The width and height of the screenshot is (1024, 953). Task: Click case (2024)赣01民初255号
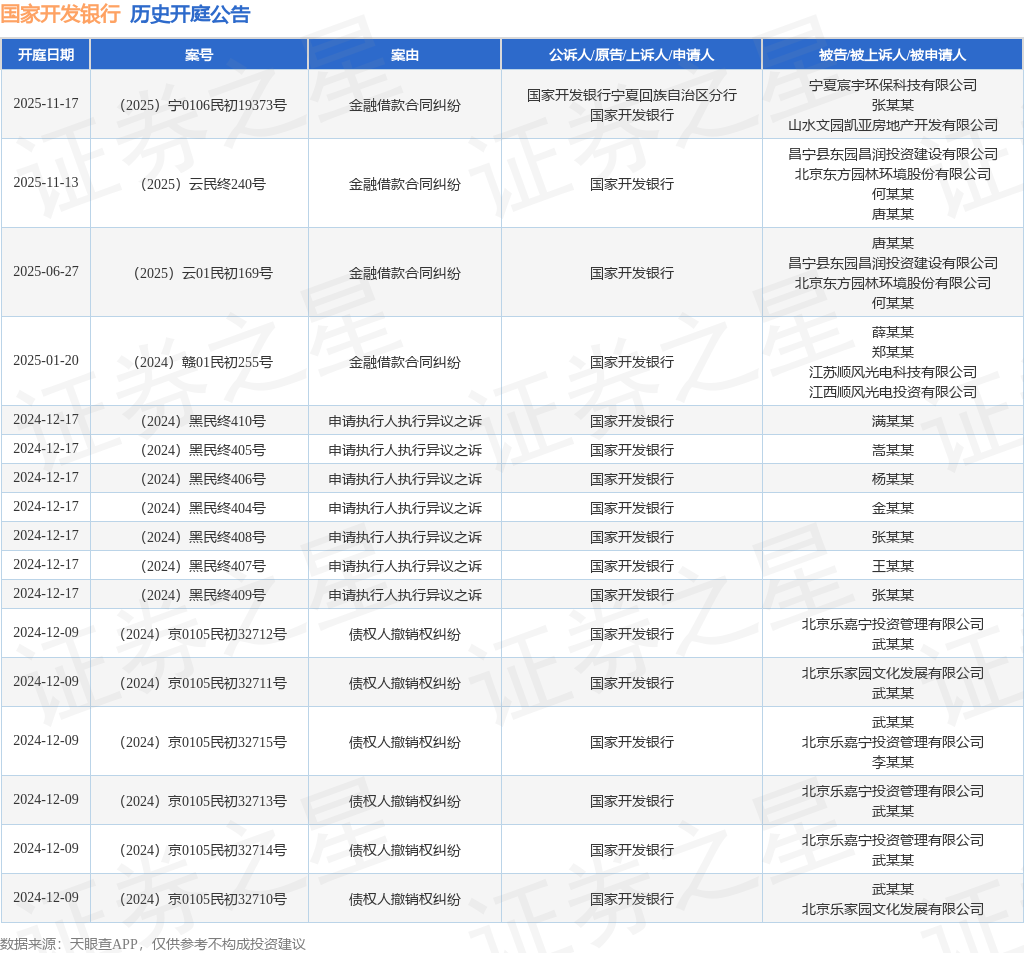click(199, 362)
